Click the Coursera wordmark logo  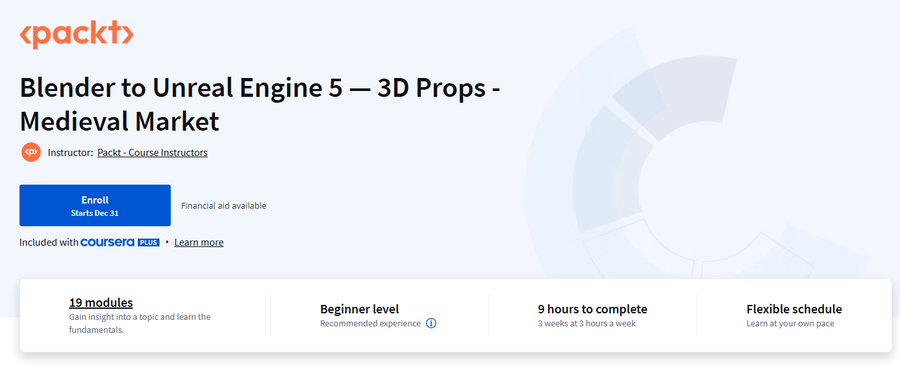pos(107,242)
